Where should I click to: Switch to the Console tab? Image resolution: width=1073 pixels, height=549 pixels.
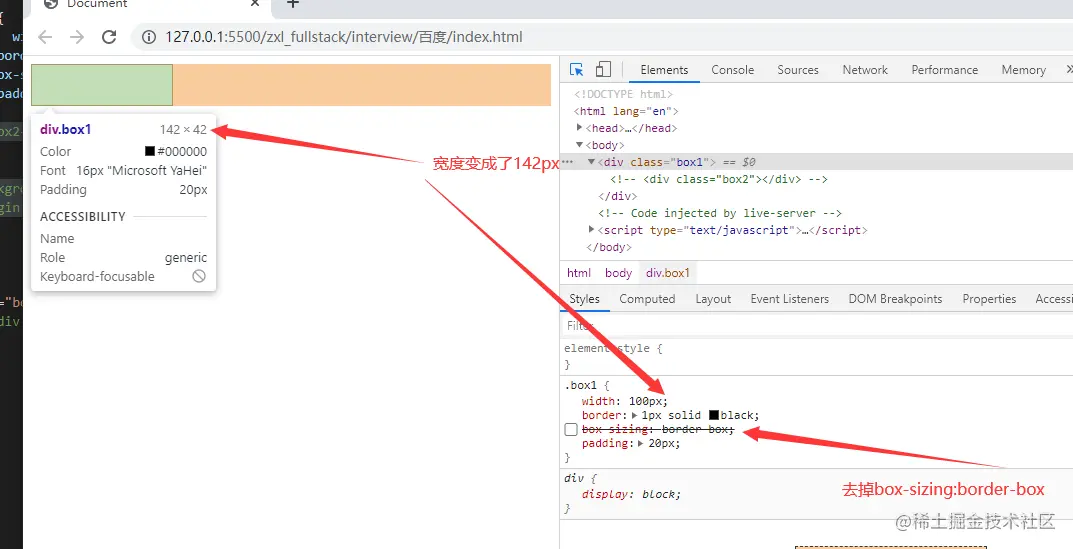tap(732, 70)
